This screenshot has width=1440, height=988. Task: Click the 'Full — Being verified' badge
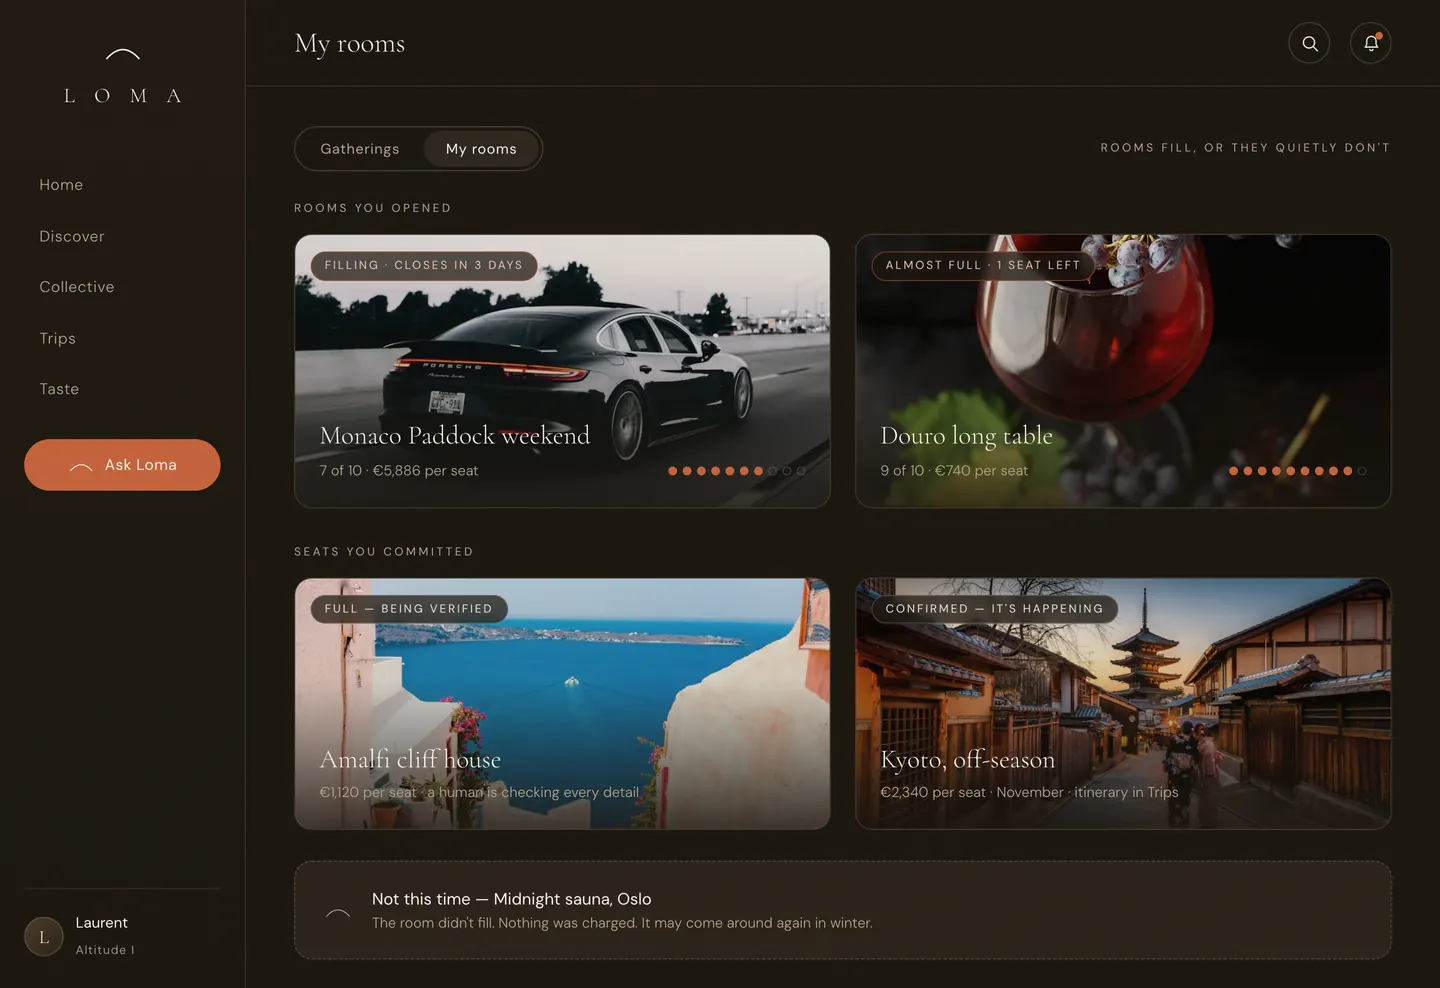pos(409,609)
